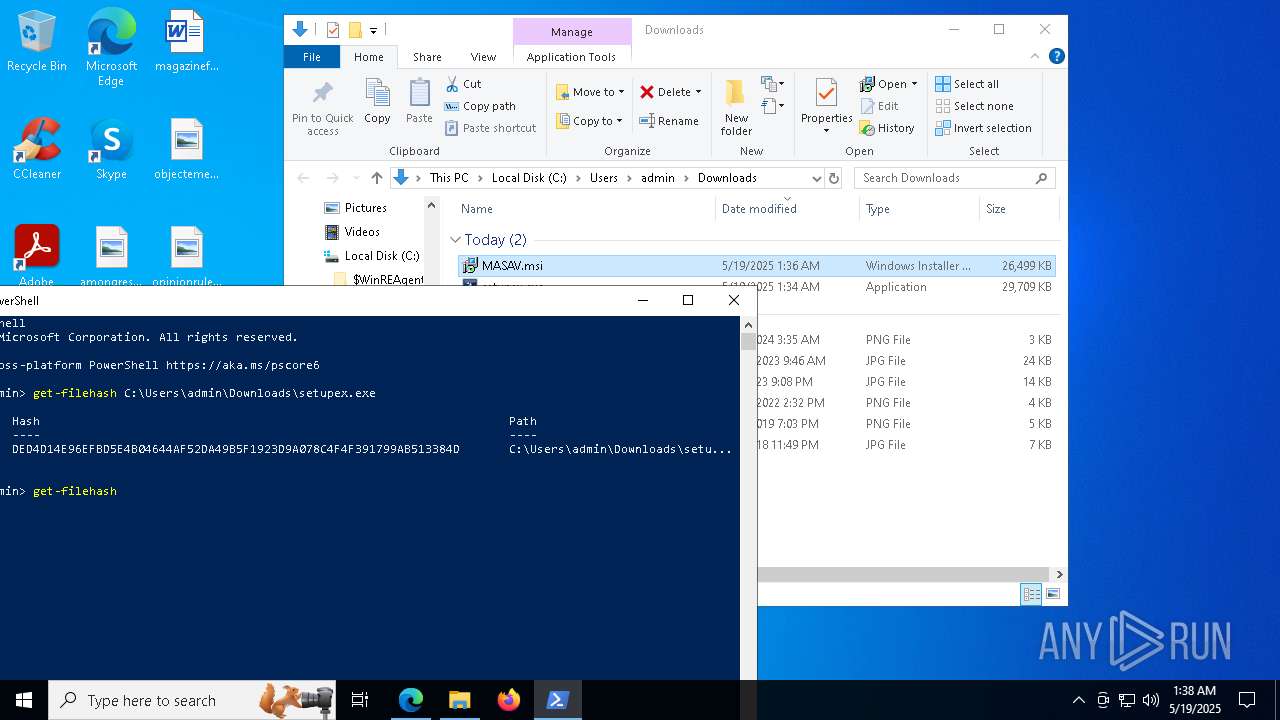Open the Move to dropdown
Image resolution: width=1280 pixels, height=720 pixels.
590,92
